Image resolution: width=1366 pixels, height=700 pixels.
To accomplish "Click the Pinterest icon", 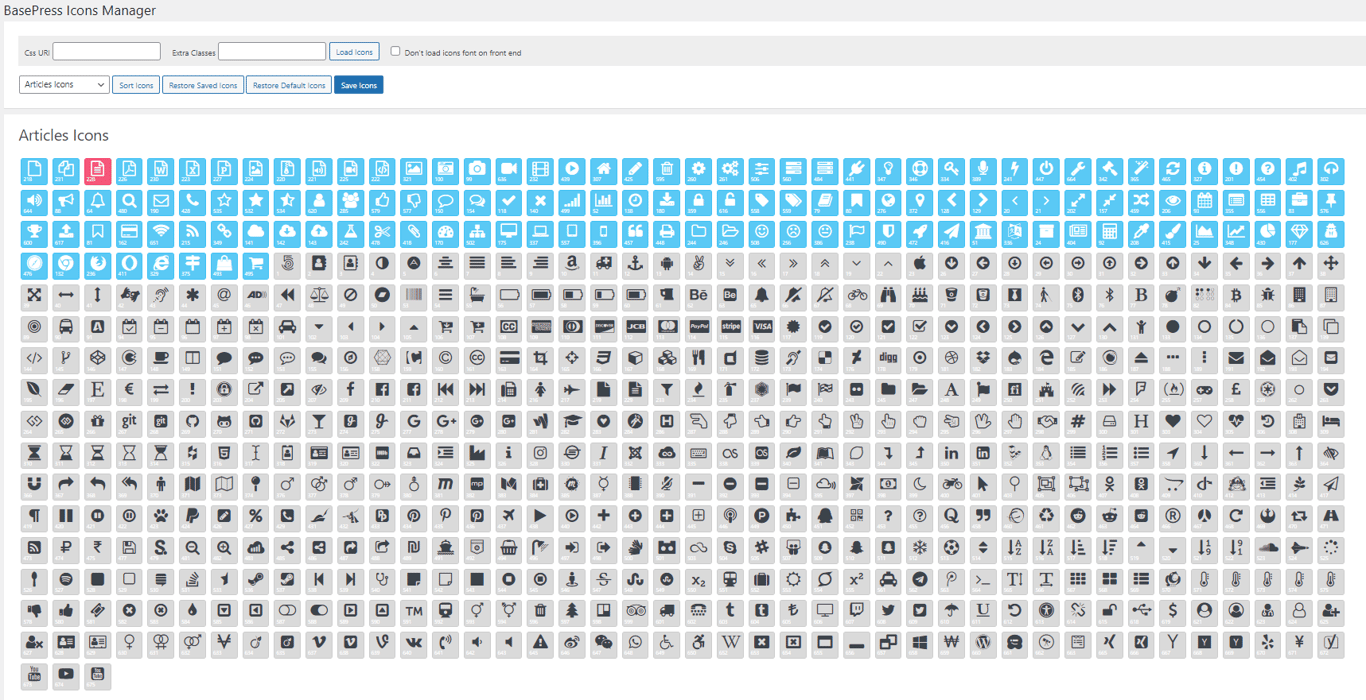I will pyautogui.click(x=413, y=516).
